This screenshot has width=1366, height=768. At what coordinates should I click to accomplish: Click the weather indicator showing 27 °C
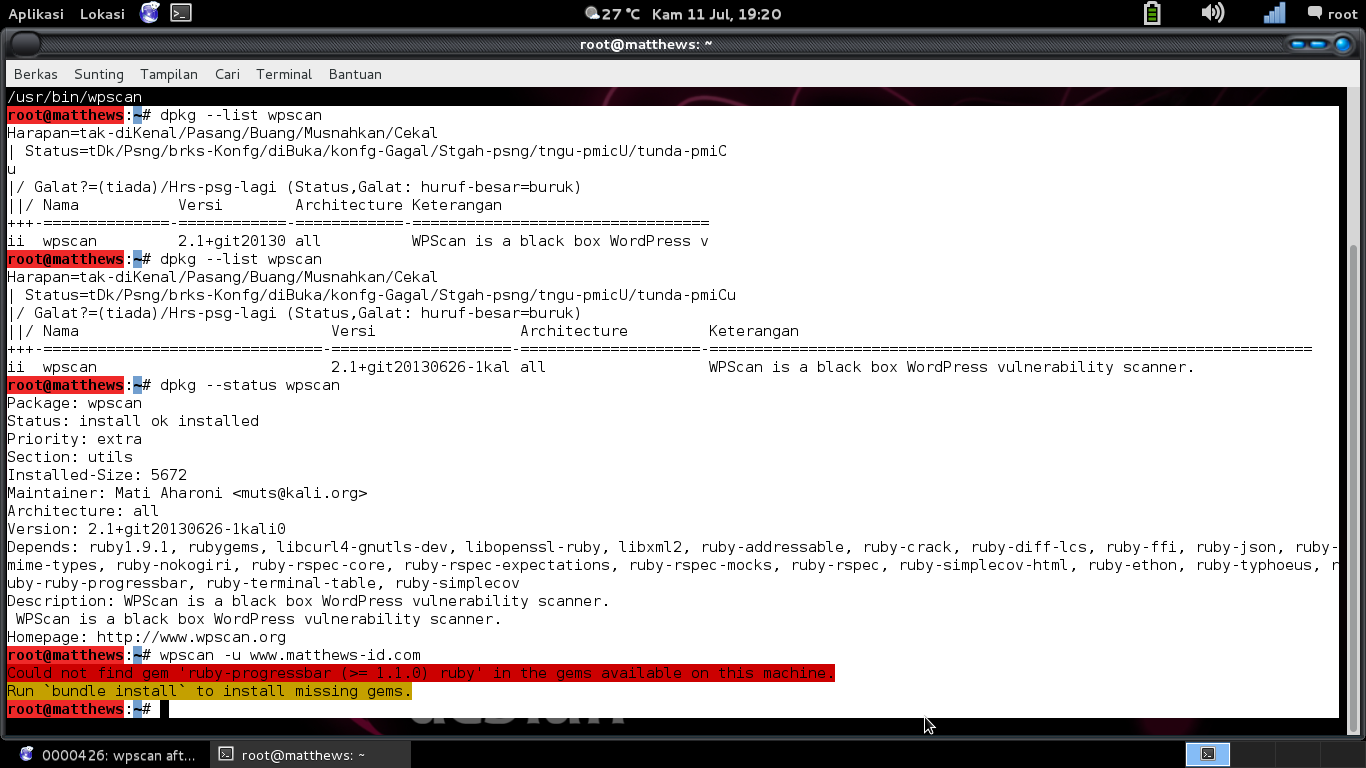(x=612, y=14)
